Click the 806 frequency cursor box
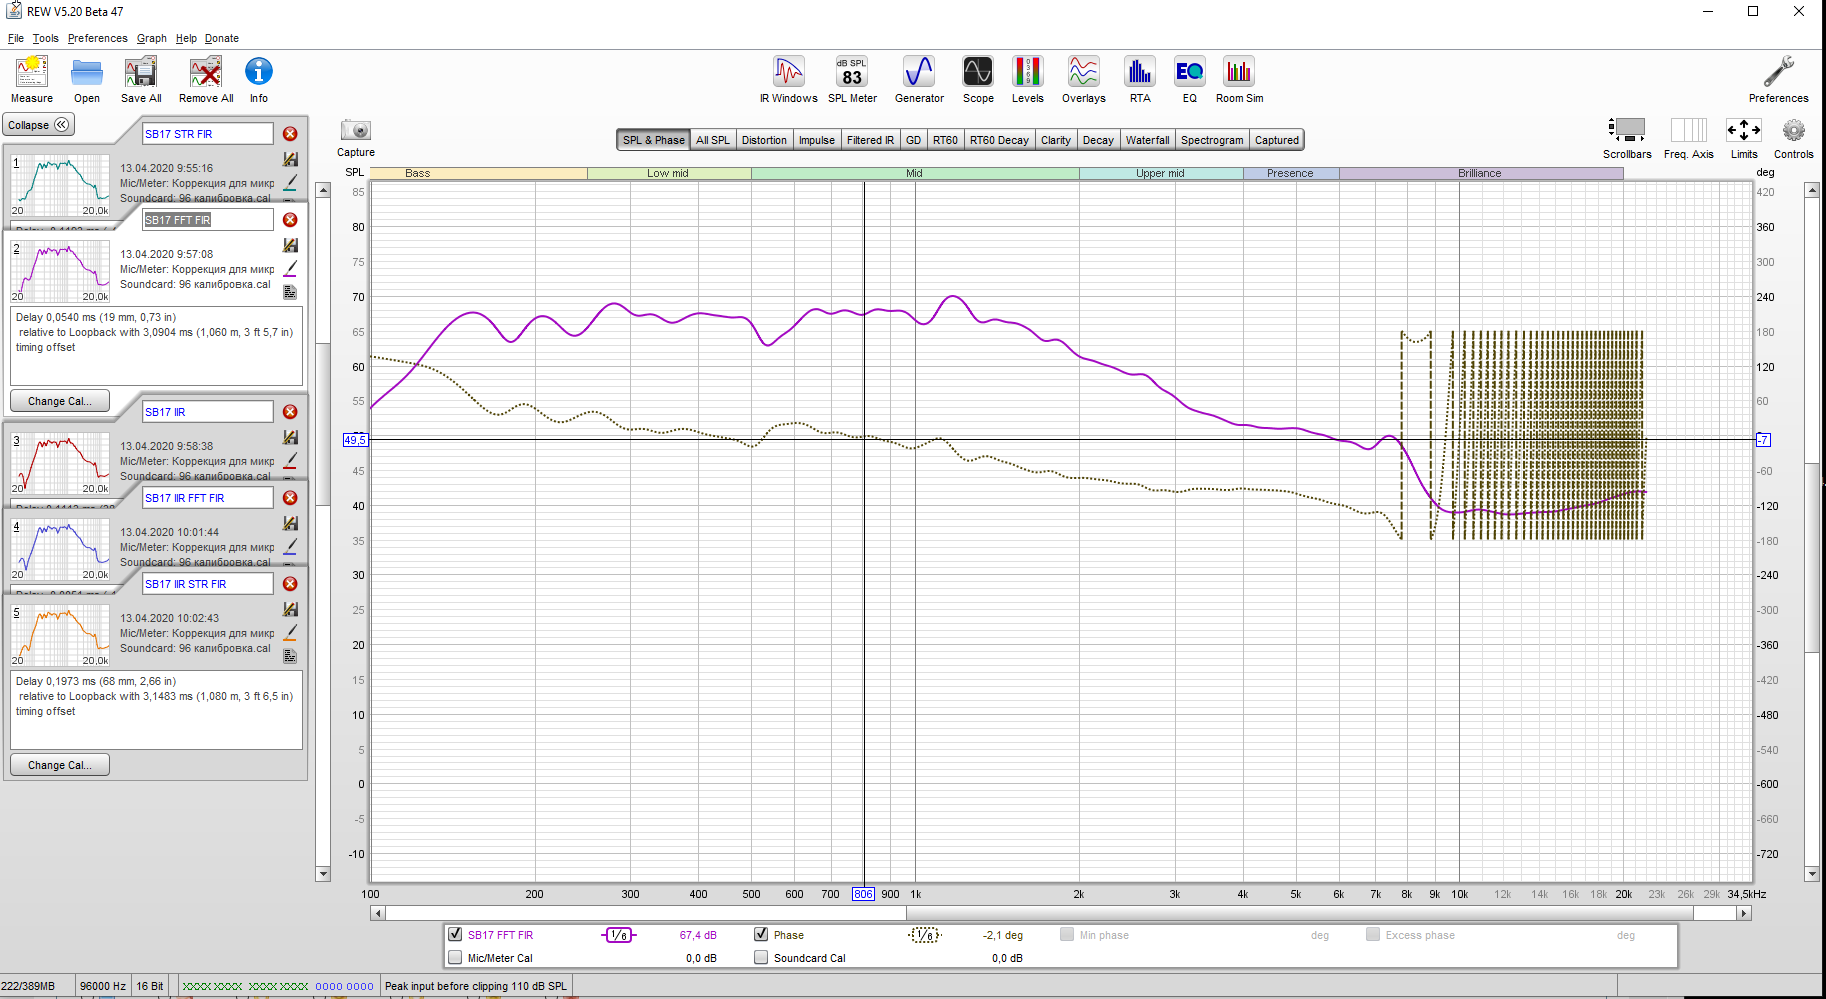This screenshot has height=999, width=1826. coord(863,894)
